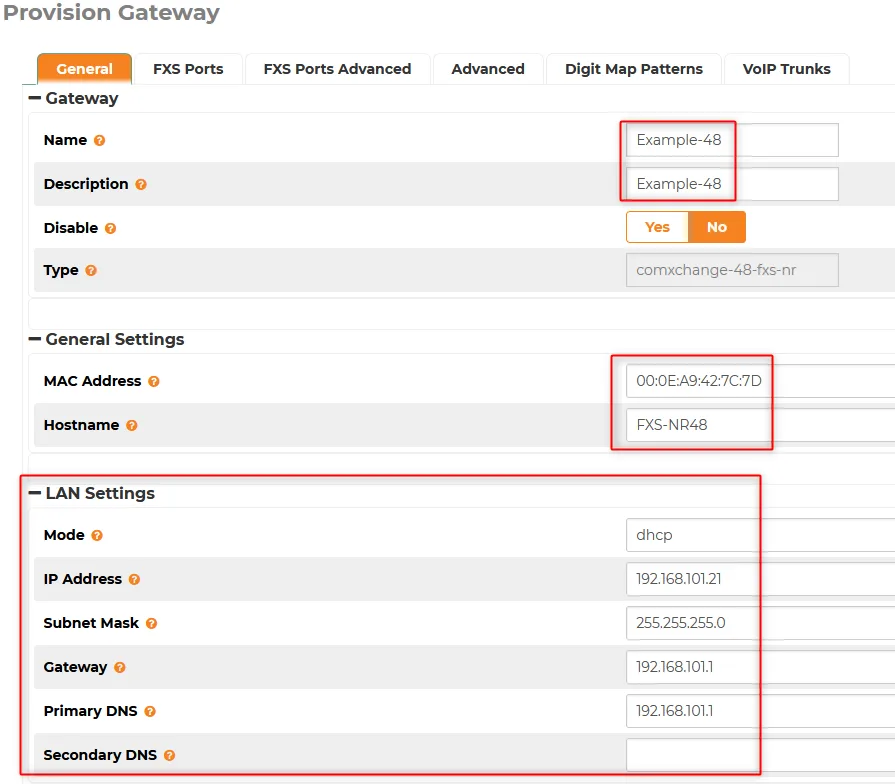This screenshot has width=895, height=784.
Task: Click the empty Secondary DNS field
Action: 760,754
